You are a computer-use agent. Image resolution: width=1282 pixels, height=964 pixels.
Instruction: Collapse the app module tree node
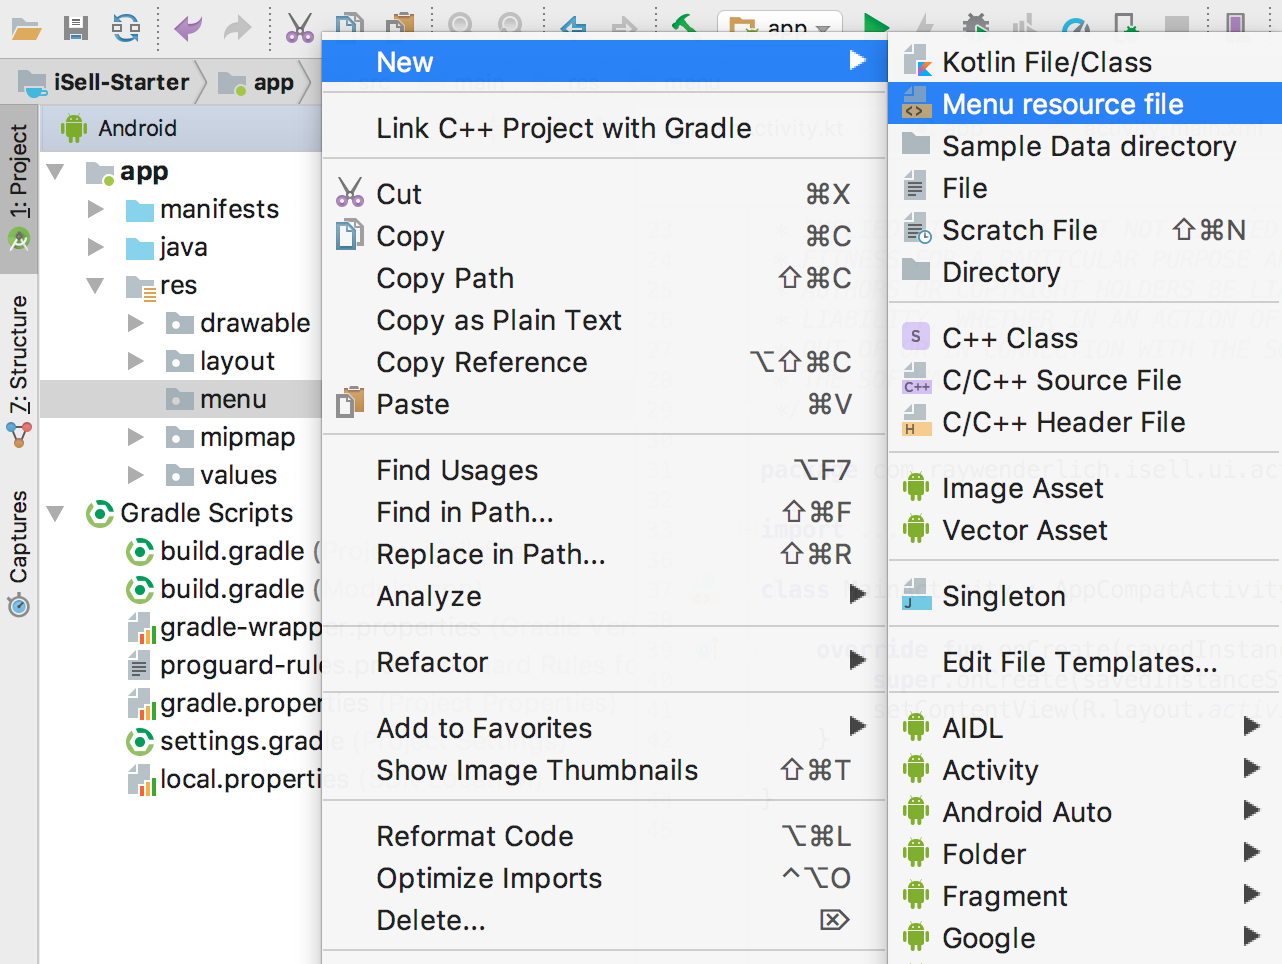(56, 172)
